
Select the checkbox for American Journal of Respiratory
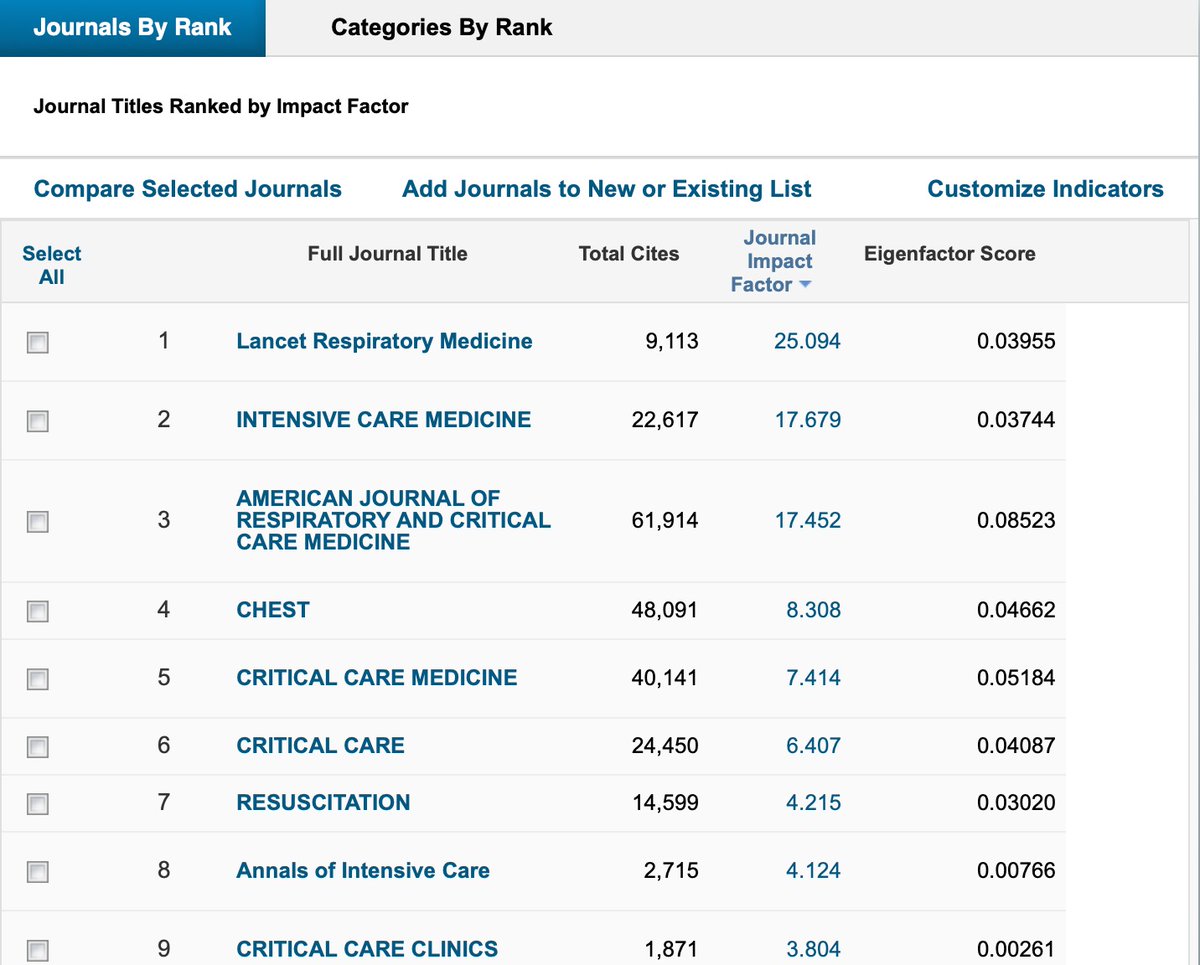click(x=37, y=521)
